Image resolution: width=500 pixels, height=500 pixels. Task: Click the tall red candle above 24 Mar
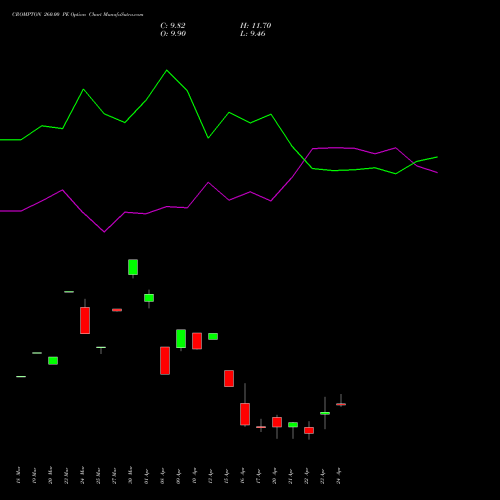85,320
